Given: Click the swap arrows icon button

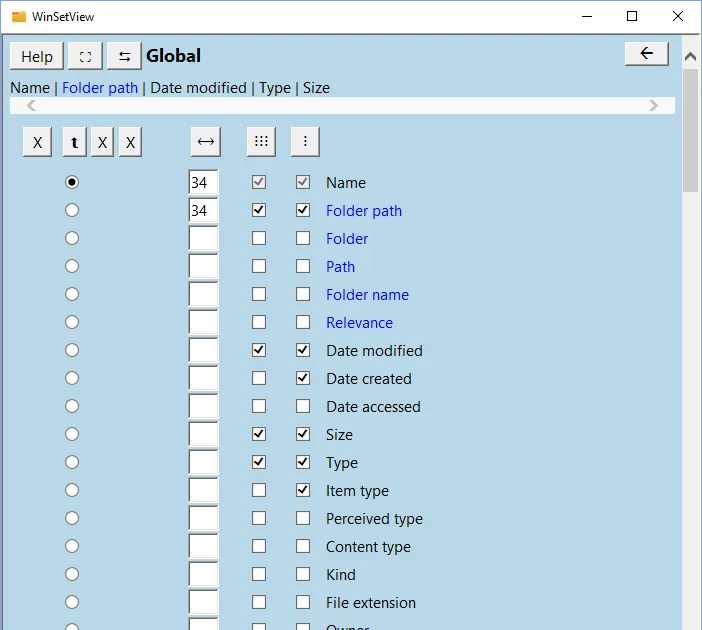Looking at the screenshot, I should (124, 56).
